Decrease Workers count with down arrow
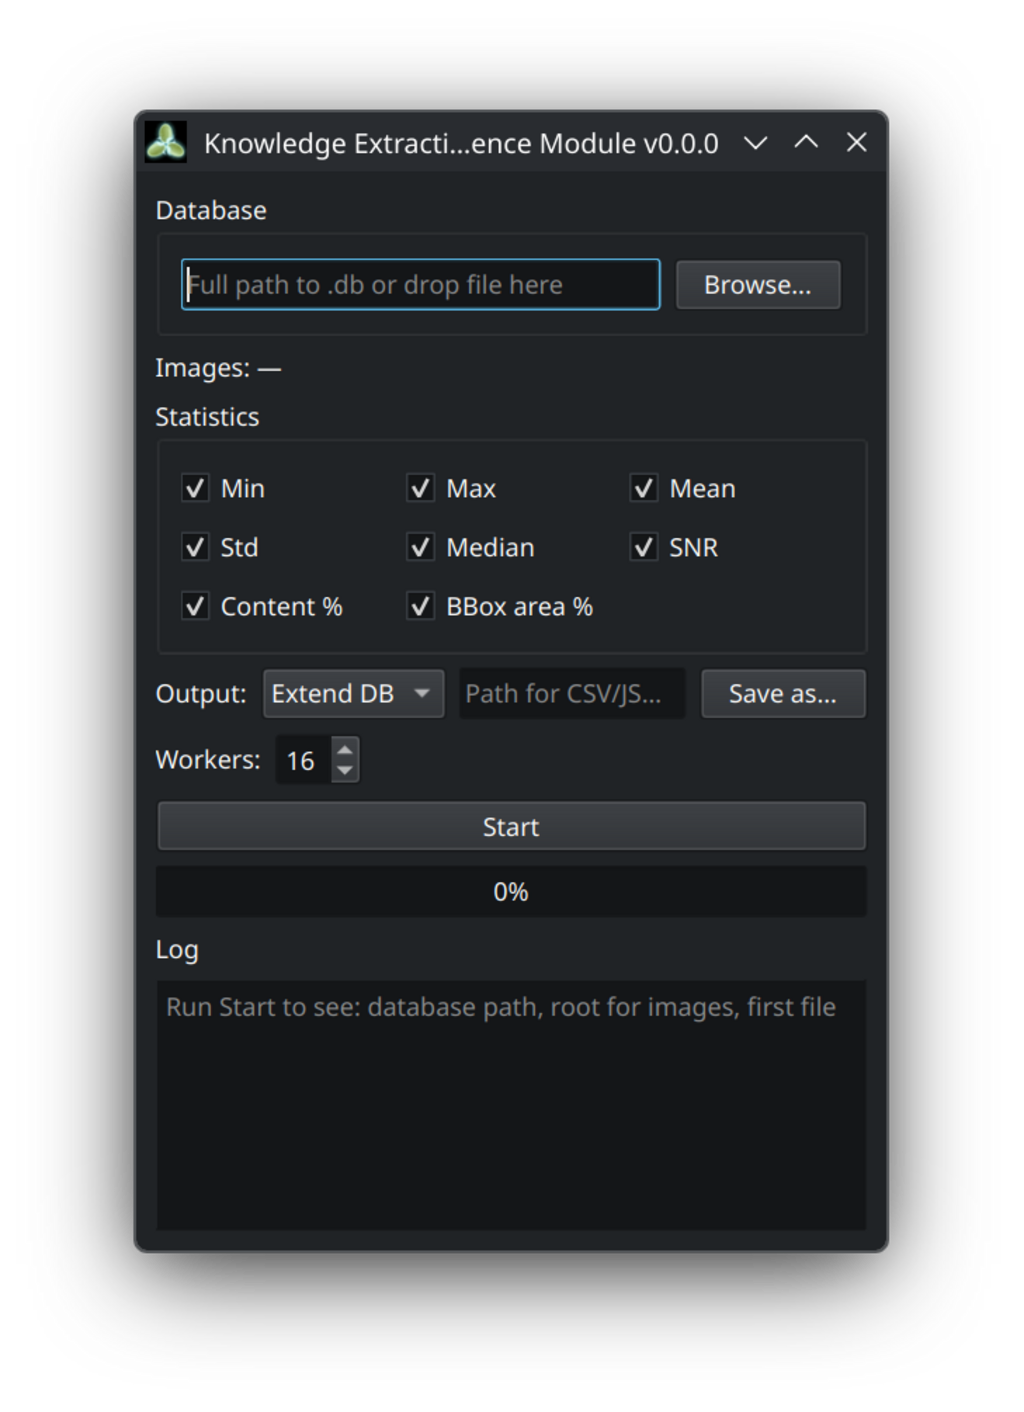The image size is (1024, 1412). pos(345,771)
